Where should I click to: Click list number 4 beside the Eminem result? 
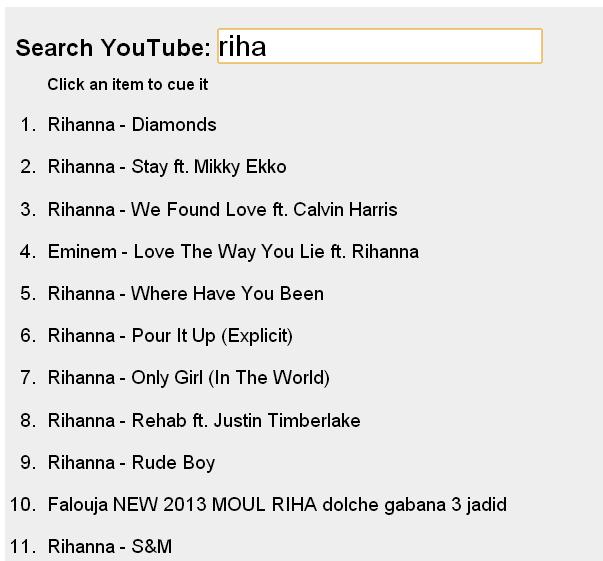pos(27,252)
